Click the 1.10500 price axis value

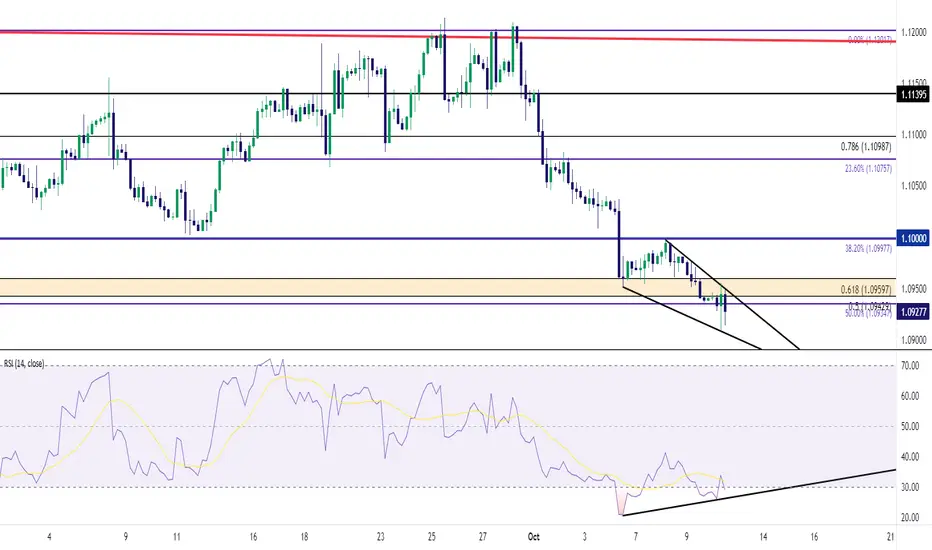(x=914, y=186)
